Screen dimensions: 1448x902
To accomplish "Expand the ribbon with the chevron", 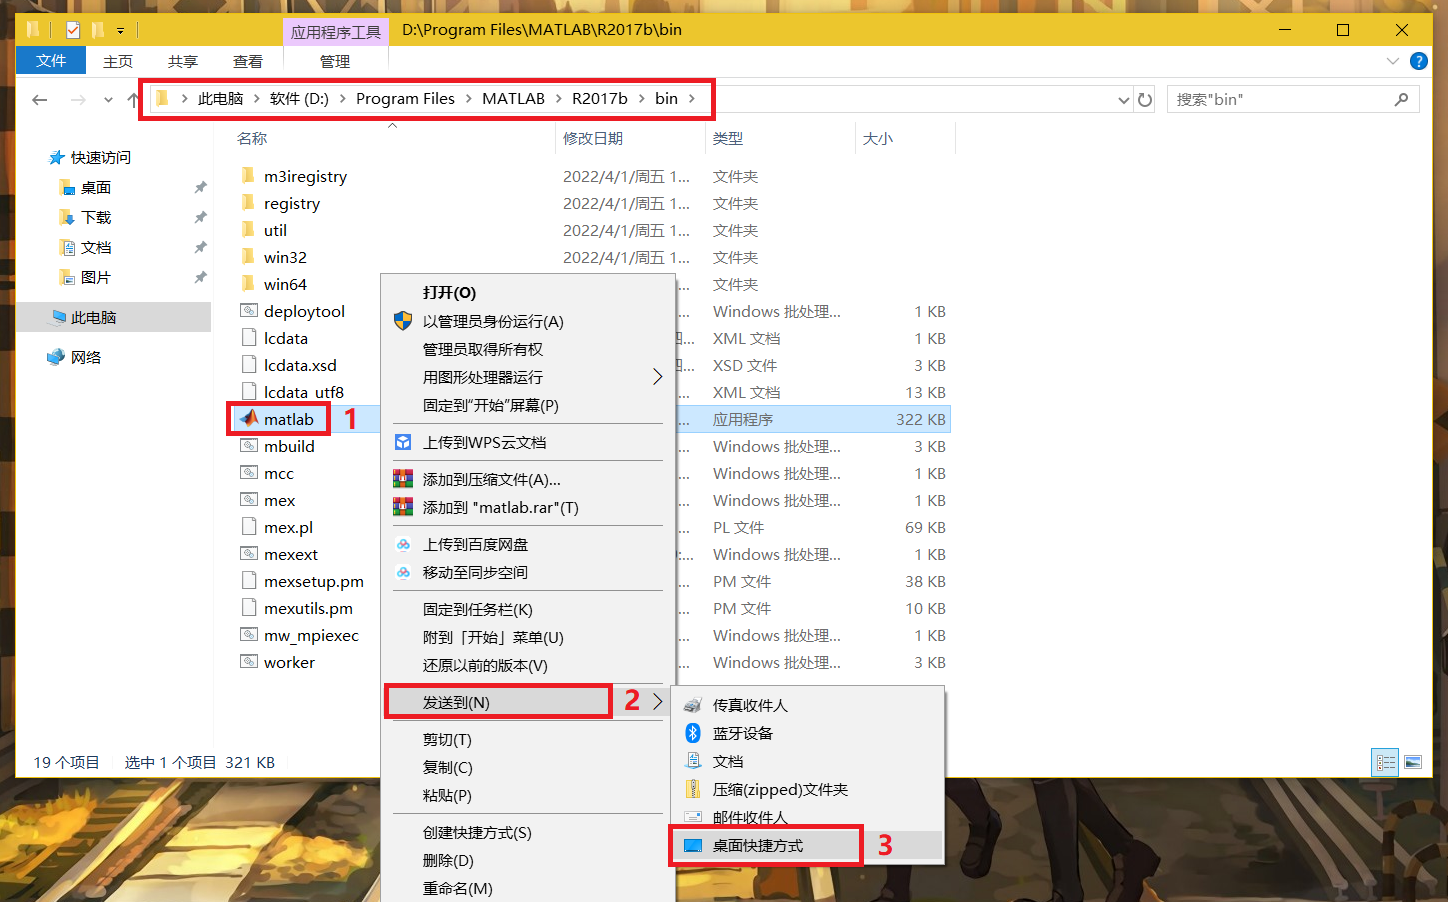I will tap(1393, 61).
